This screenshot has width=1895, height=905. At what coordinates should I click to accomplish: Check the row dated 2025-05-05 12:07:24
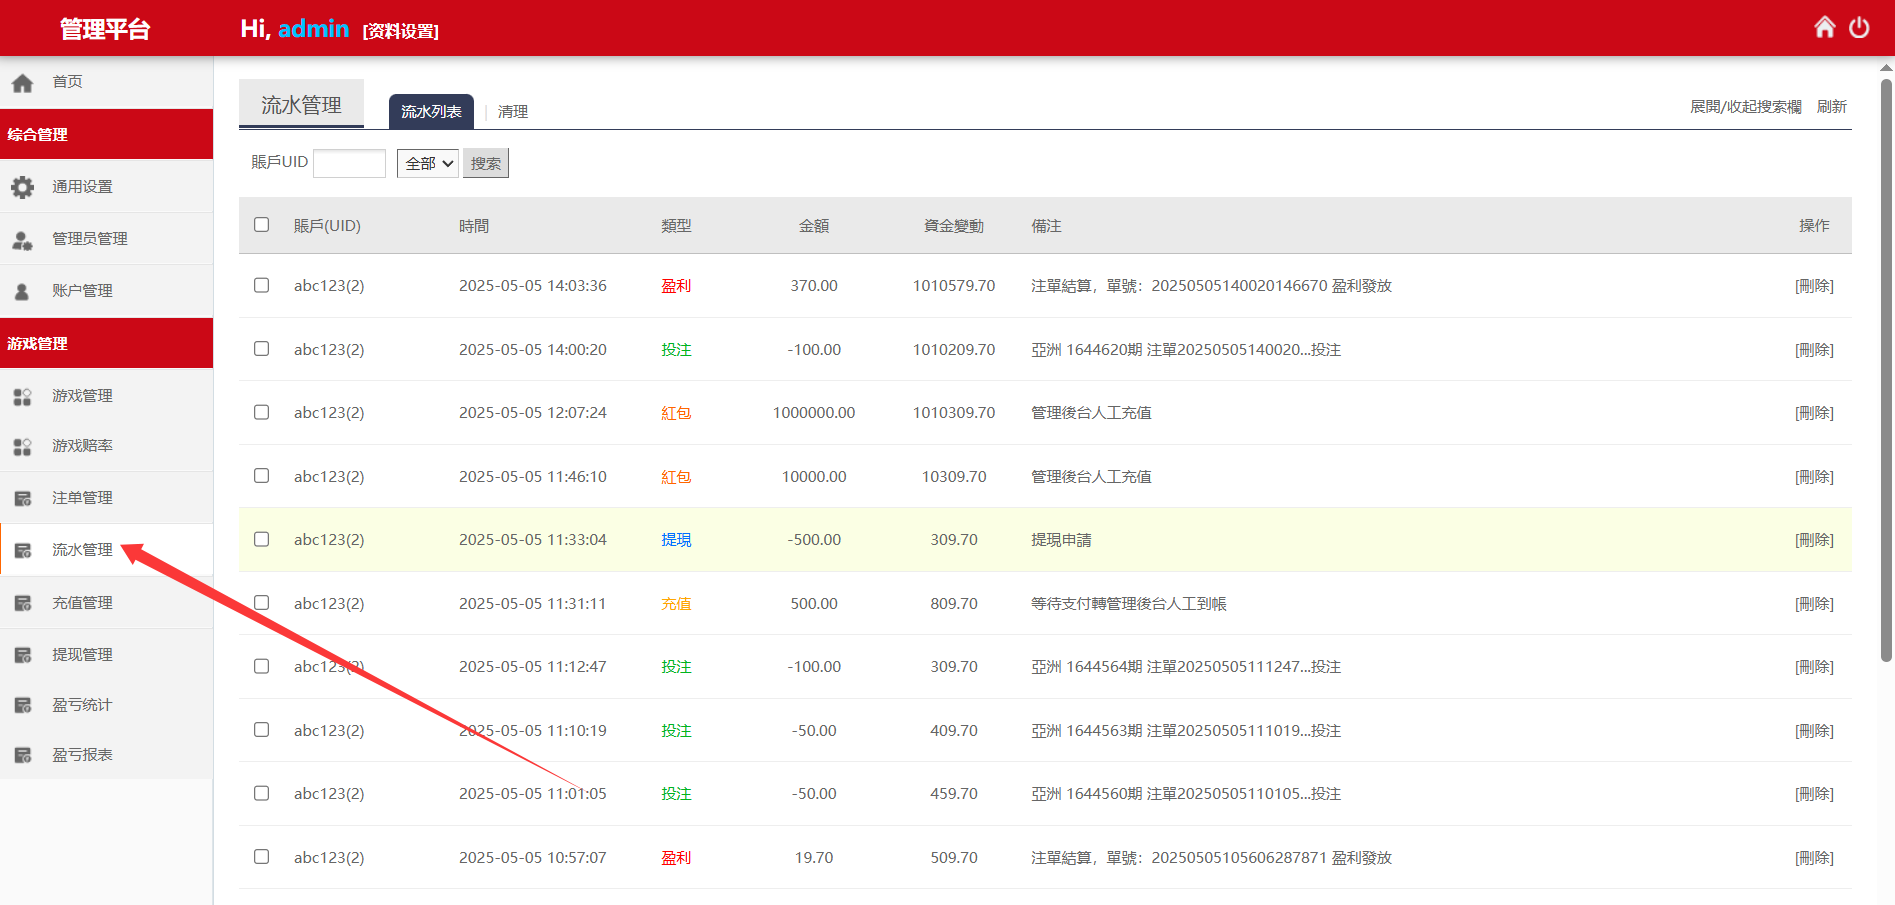pos(262,412)
